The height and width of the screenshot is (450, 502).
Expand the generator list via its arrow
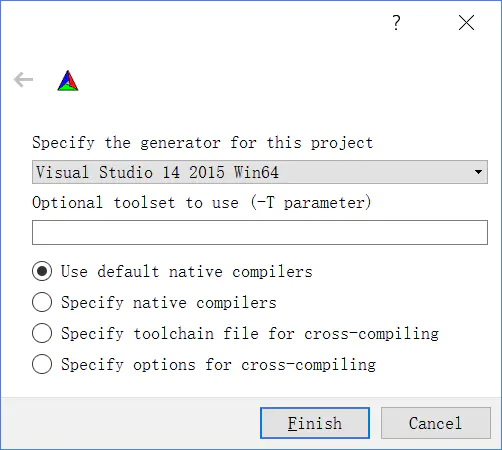point(478,172)
